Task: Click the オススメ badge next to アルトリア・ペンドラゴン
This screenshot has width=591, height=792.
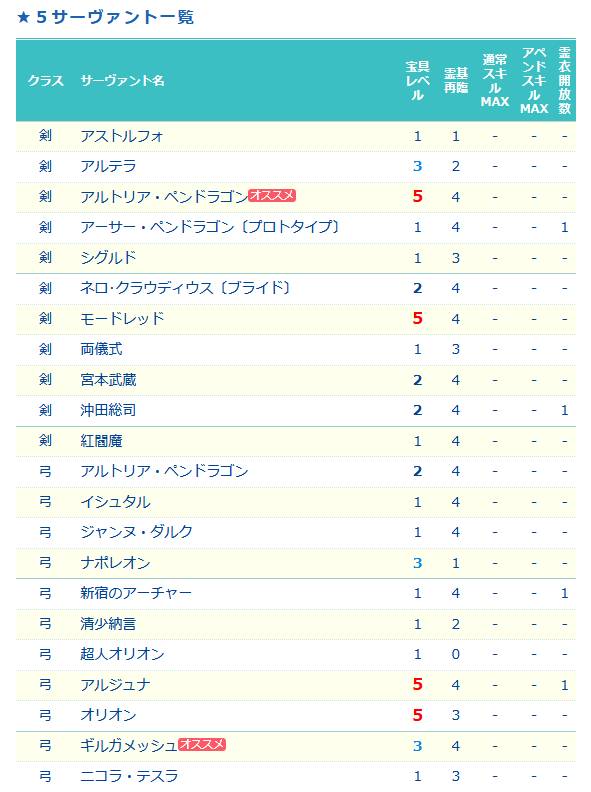Action: click(x=272, y=195)
